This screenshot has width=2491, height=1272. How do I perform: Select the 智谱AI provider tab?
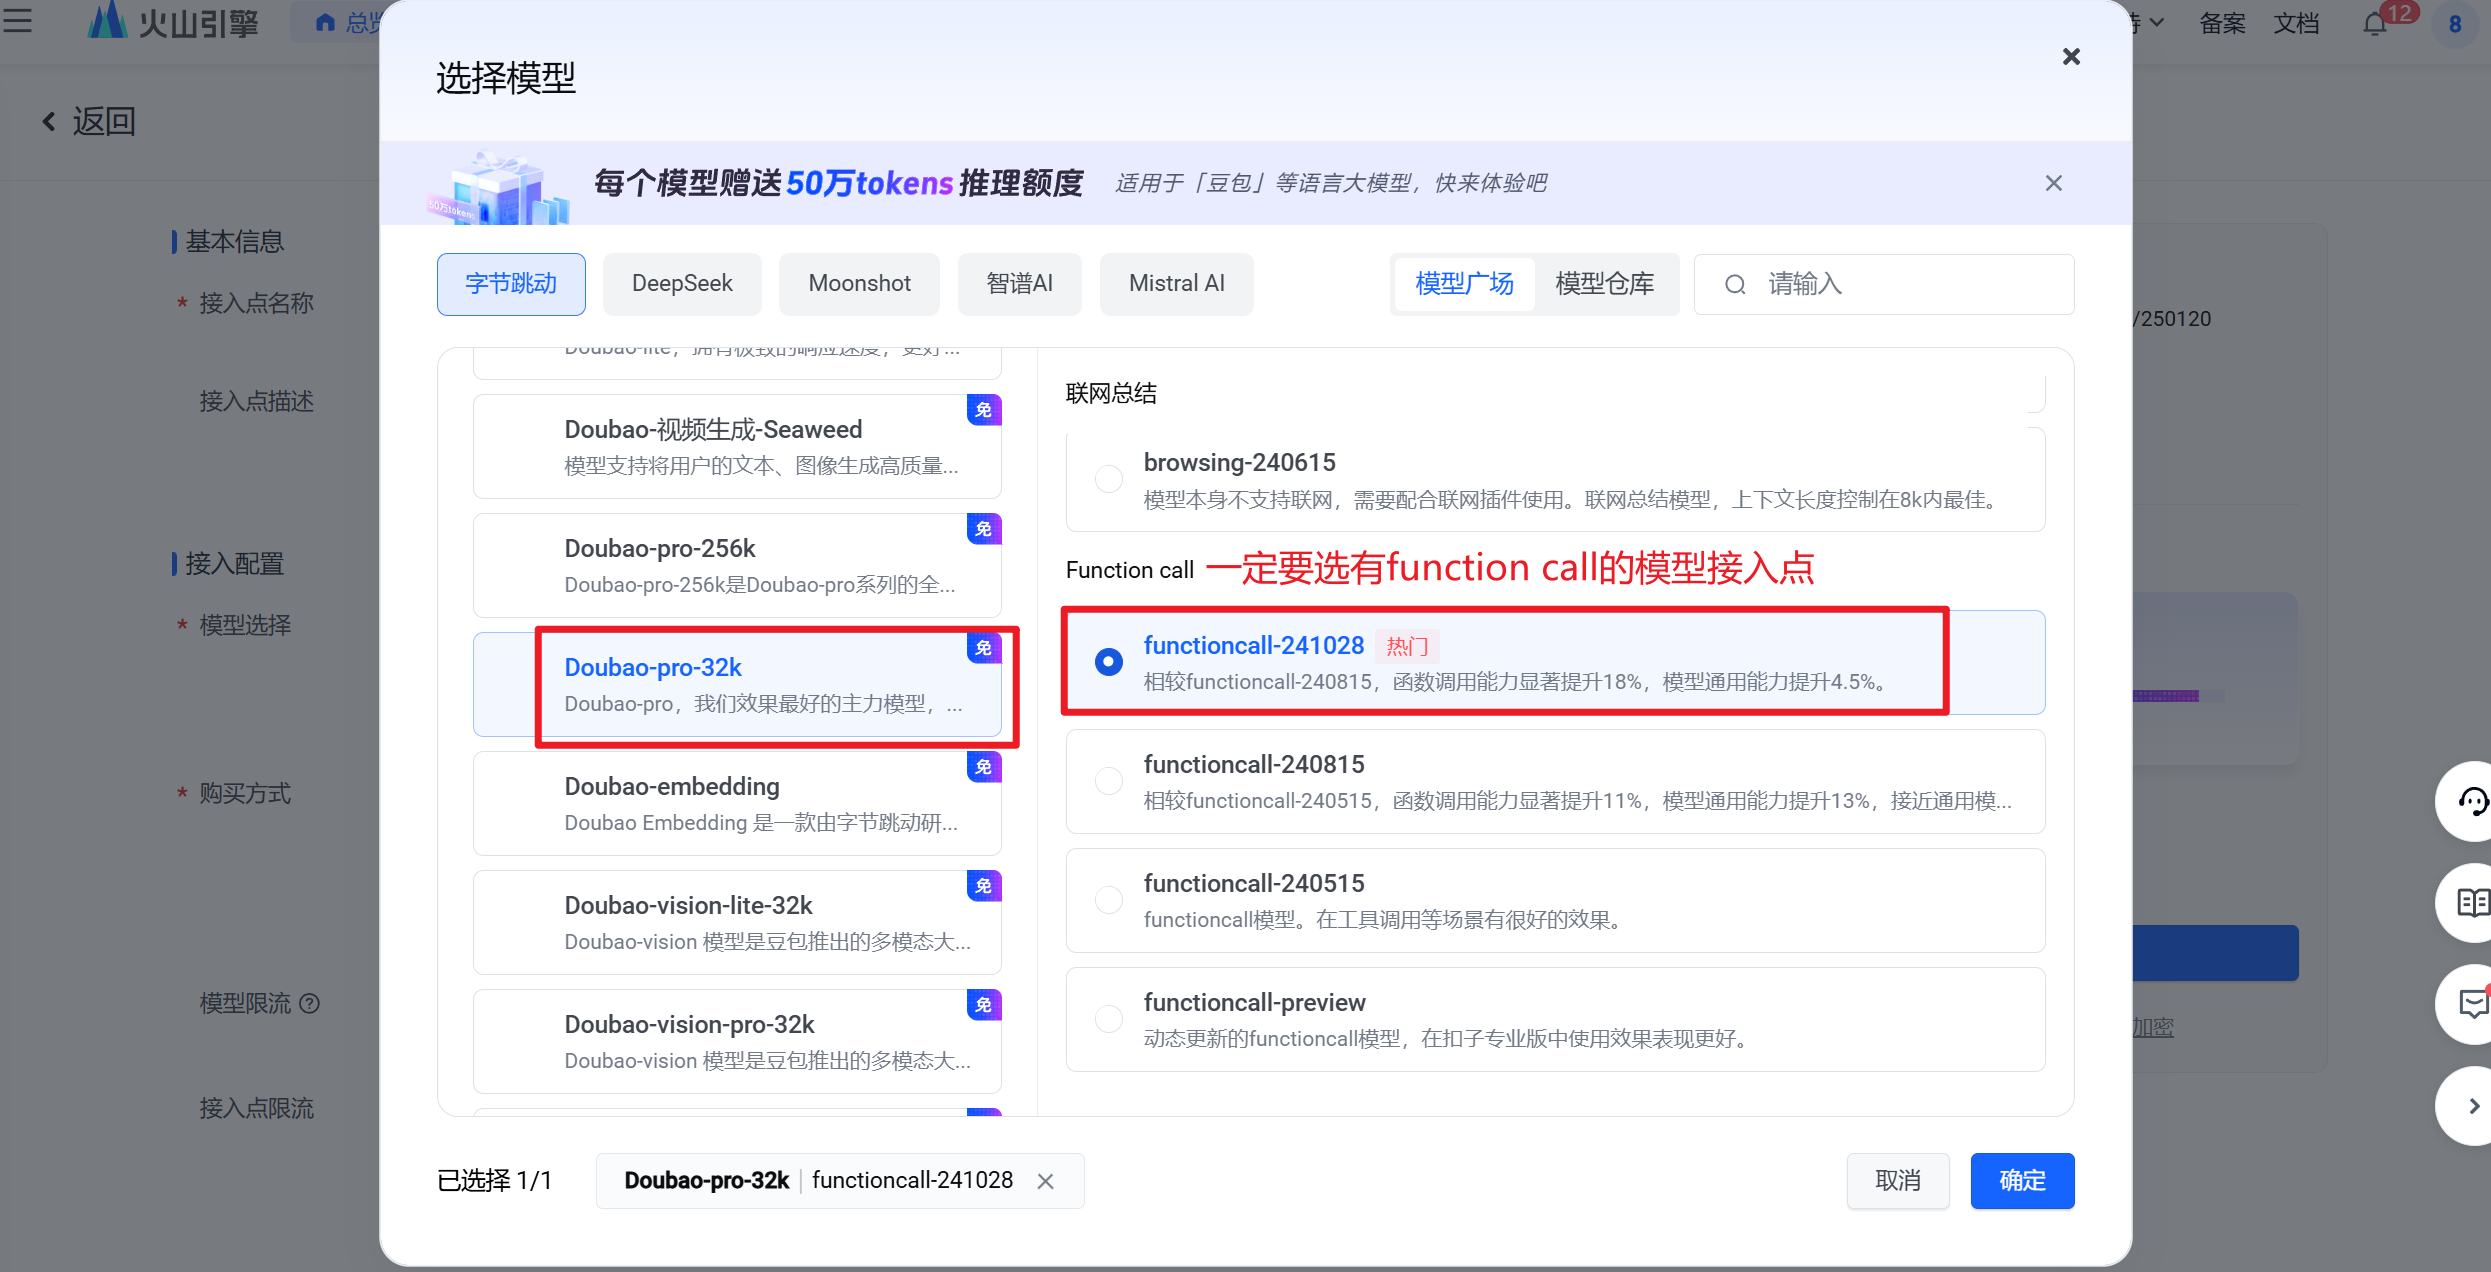pyautogui.click(x=1019, y=284)
